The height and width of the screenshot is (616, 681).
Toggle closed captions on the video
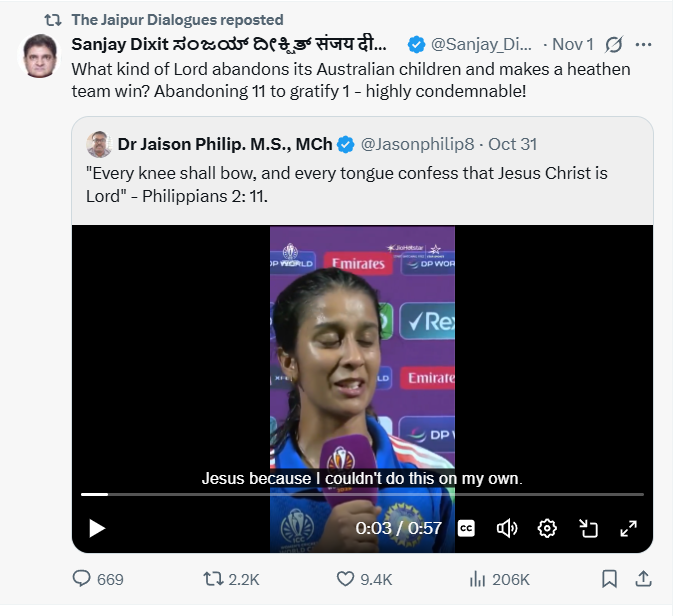point(466,528)
